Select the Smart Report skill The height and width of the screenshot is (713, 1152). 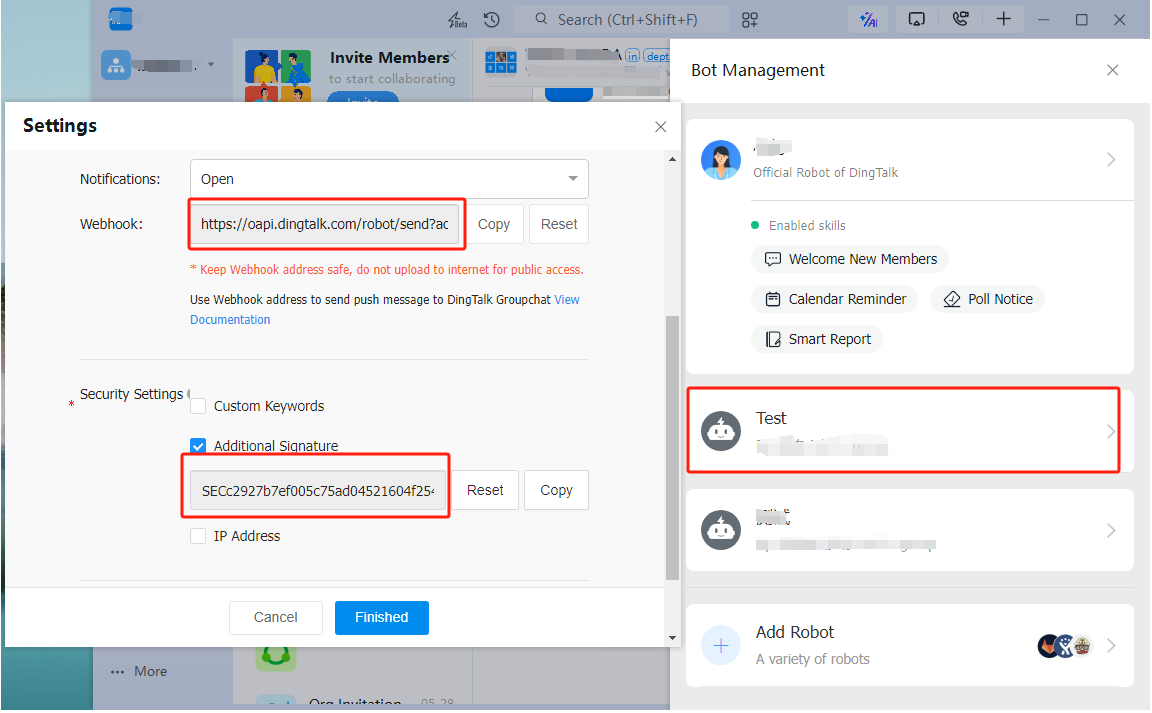(817, 339)
